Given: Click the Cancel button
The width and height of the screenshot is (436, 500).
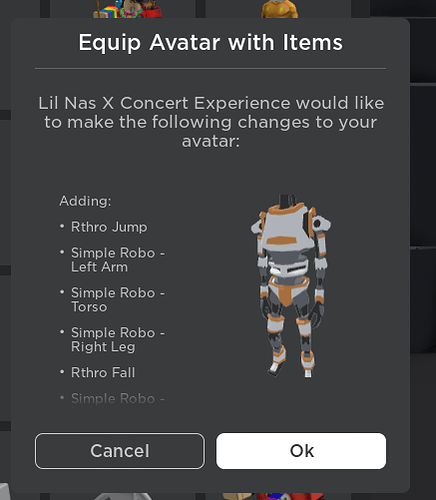Looking at the screenshot, I should tap(120, 451).
